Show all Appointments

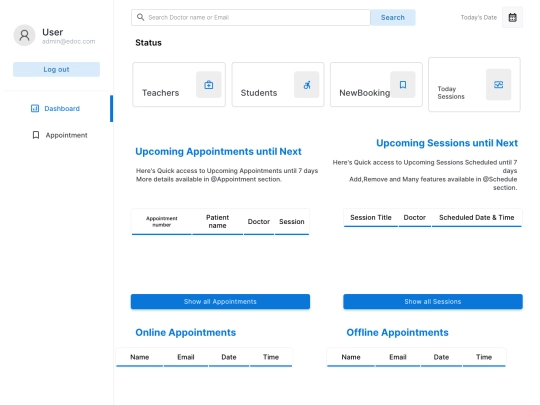pos(220,301)
